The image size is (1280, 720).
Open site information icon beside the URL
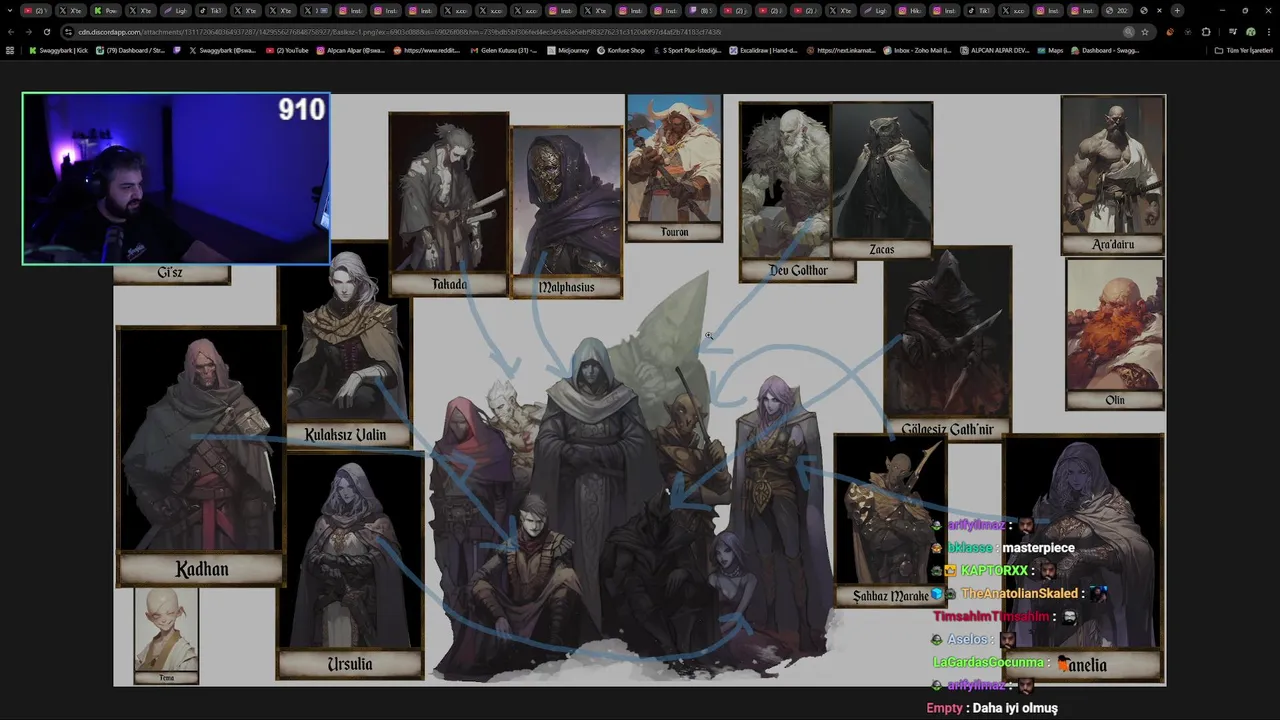click(67, 32)
